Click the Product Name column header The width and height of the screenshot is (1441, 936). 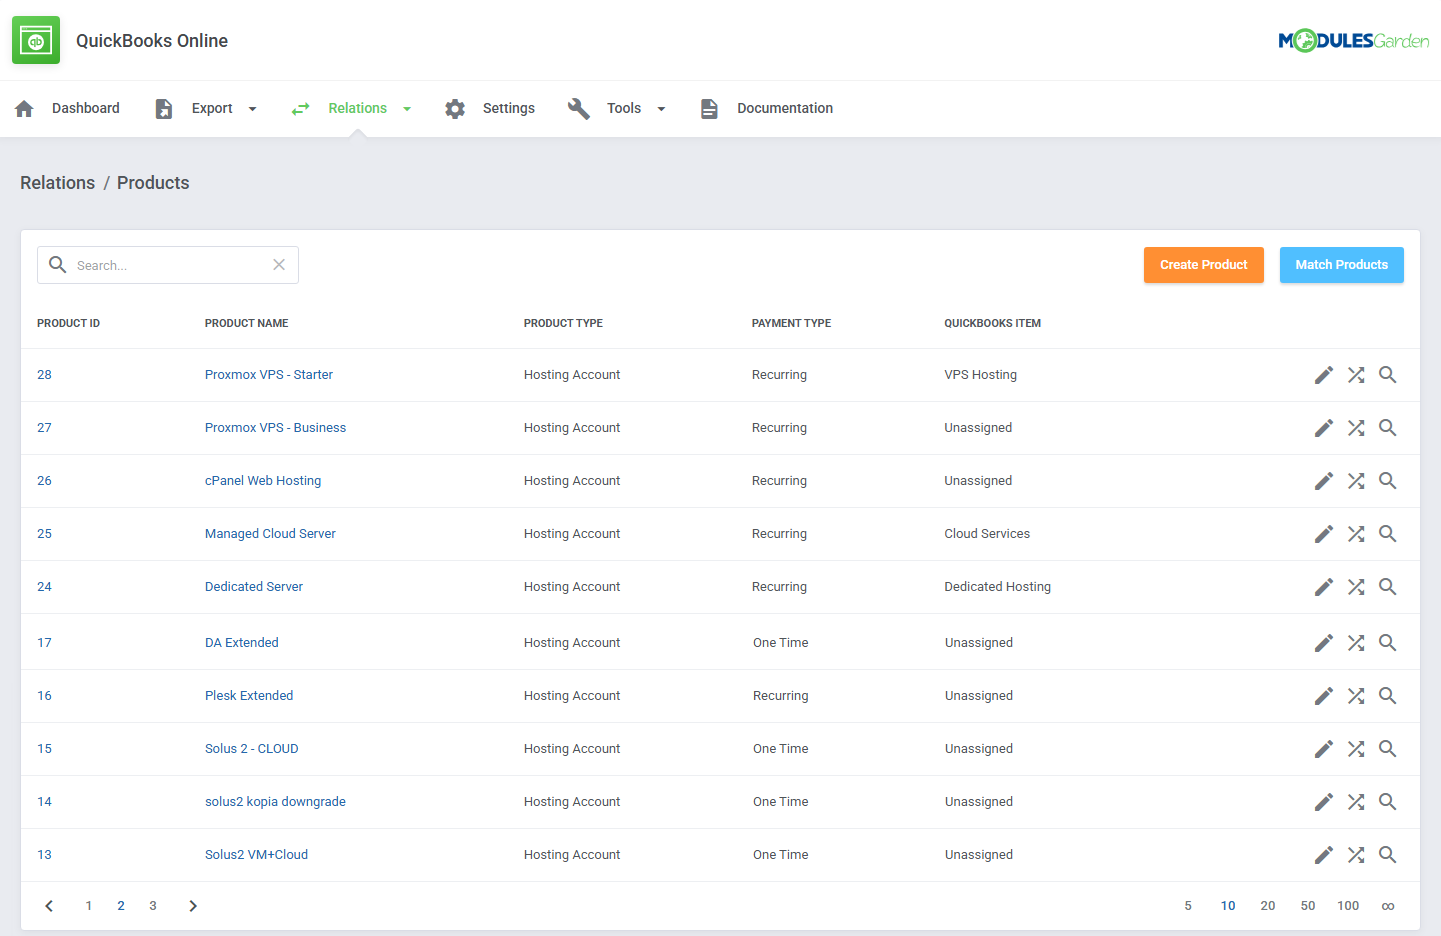247,324
